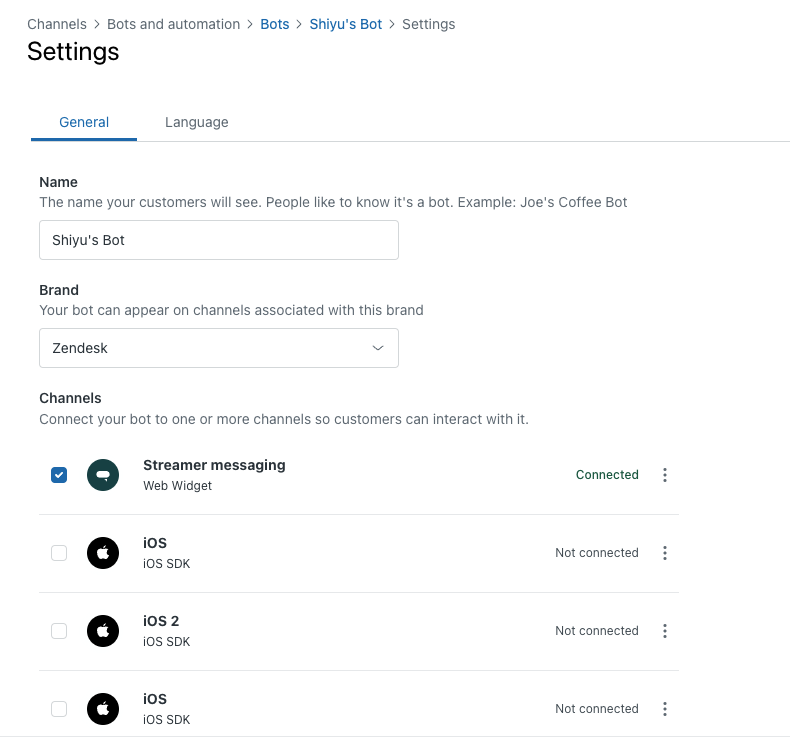Click the Apple icon on the first iOS row
Screen dimensions: 790x739
click(x=103, y=553)
